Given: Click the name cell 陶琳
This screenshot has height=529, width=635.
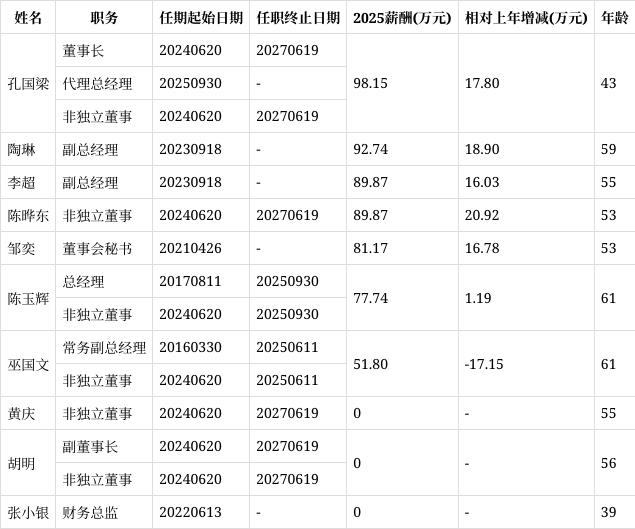Looking at the screenshot, I should 28,149.
